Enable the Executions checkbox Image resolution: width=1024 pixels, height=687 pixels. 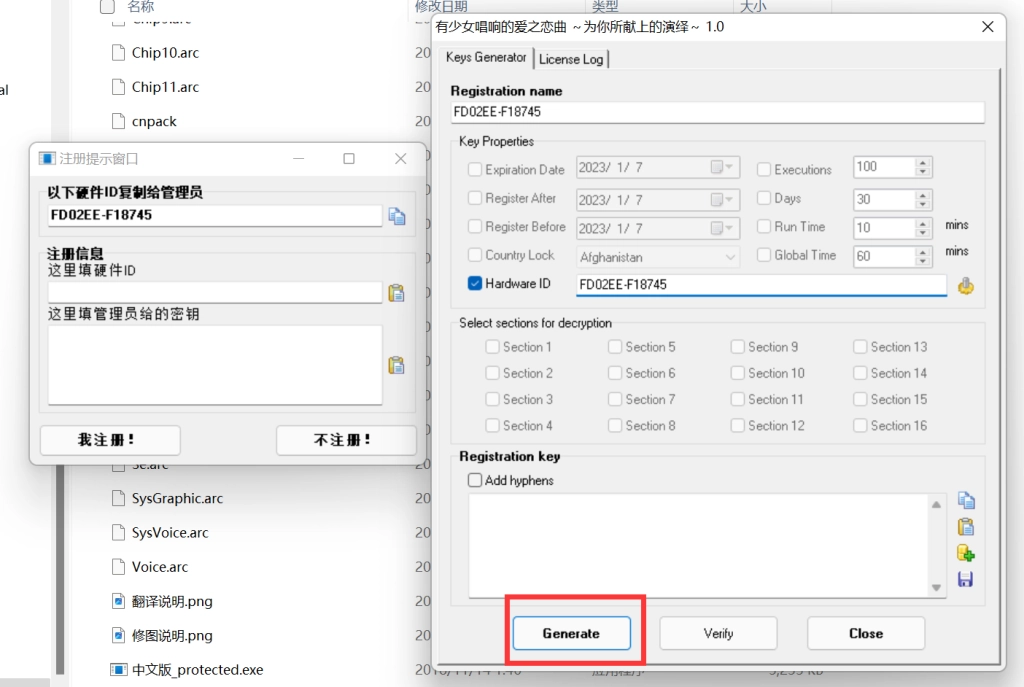763,170
